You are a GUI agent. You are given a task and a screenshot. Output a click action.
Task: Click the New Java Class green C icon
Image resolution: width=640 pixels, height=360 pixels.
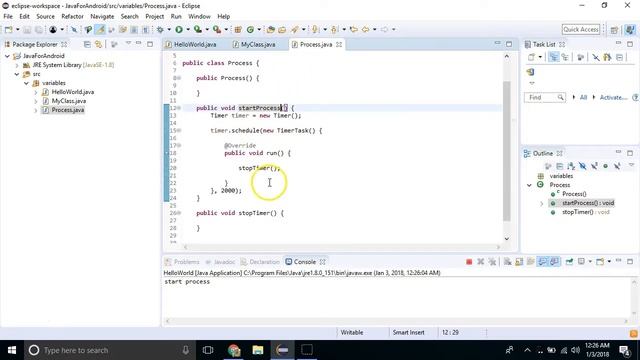coord(250,29)
